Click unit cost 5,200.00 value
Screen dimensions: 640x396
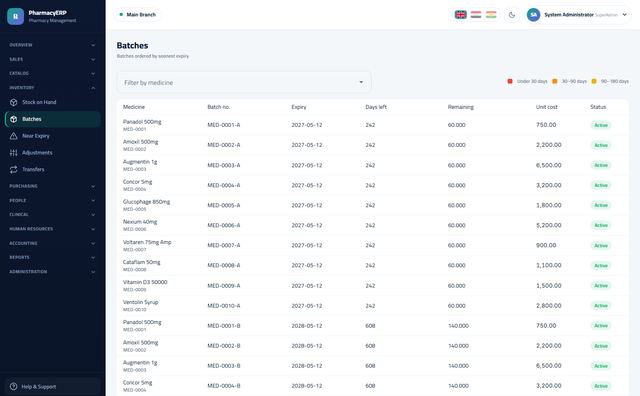(x=549, y=225)
